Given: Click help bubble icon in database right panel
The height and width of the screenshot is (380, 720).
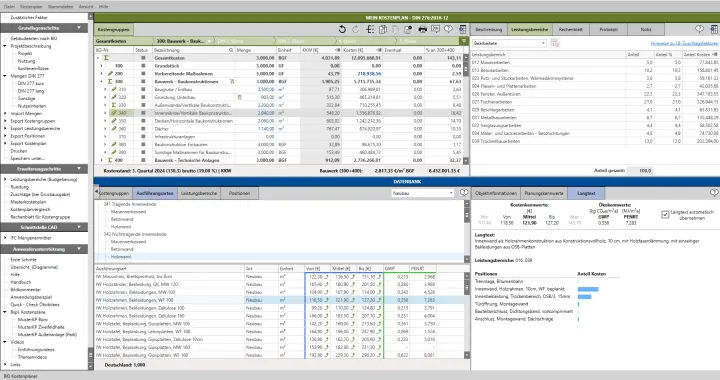Looking at the screenshot, I should pyautogui.click(x=714, y=193).
